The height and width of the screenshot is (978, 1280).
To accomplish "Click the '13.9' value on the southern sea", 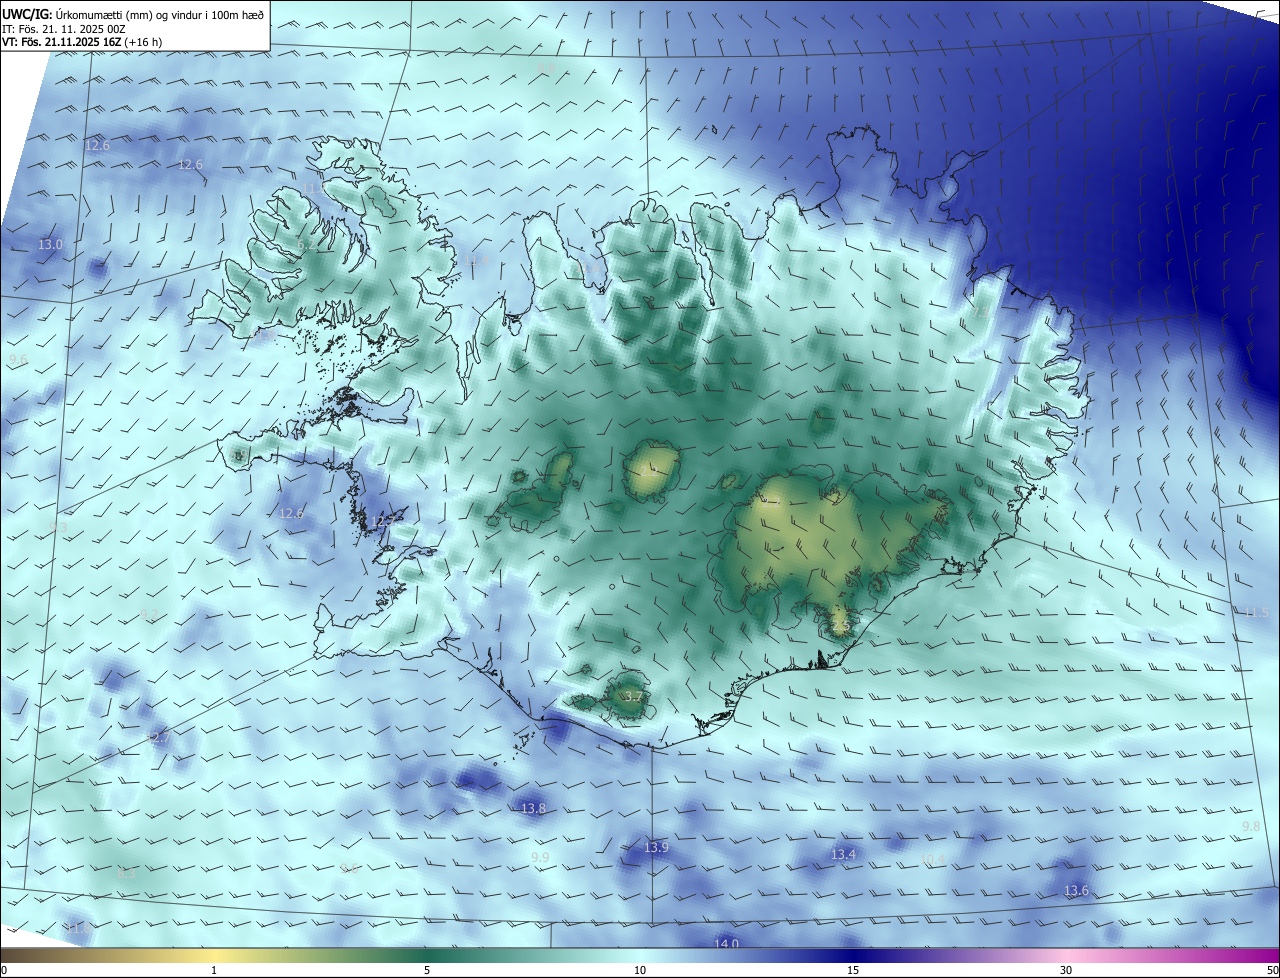I will point(656,847).
